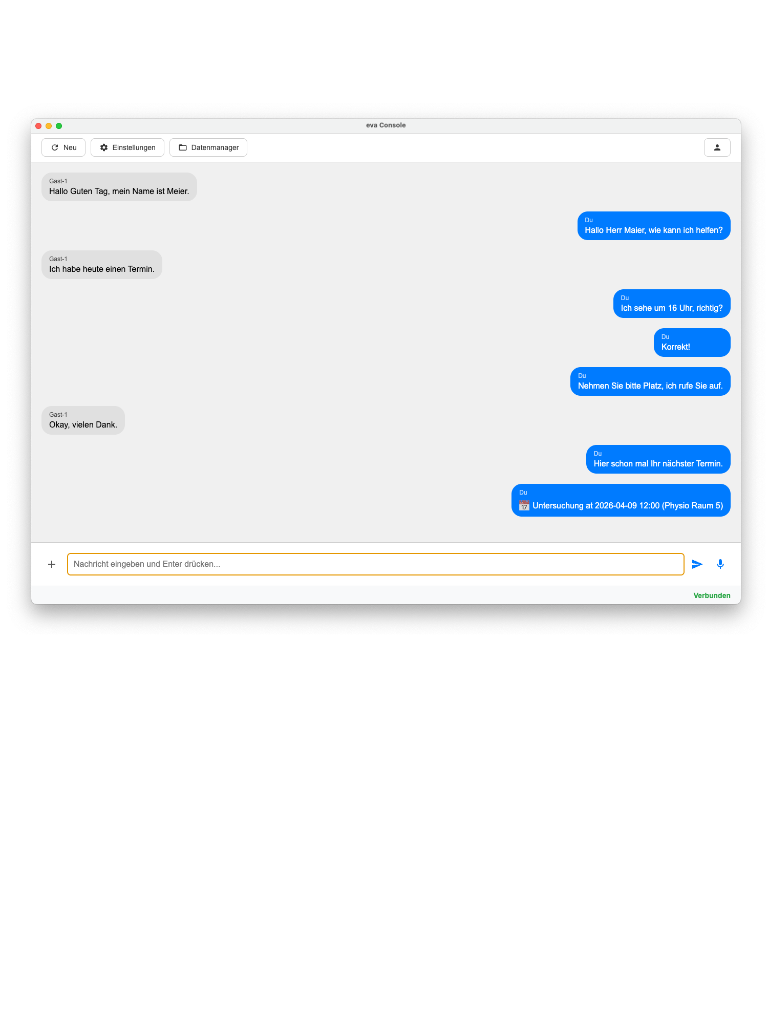
Task: Click the folder icon in Datenmanager
Action: 183,148
